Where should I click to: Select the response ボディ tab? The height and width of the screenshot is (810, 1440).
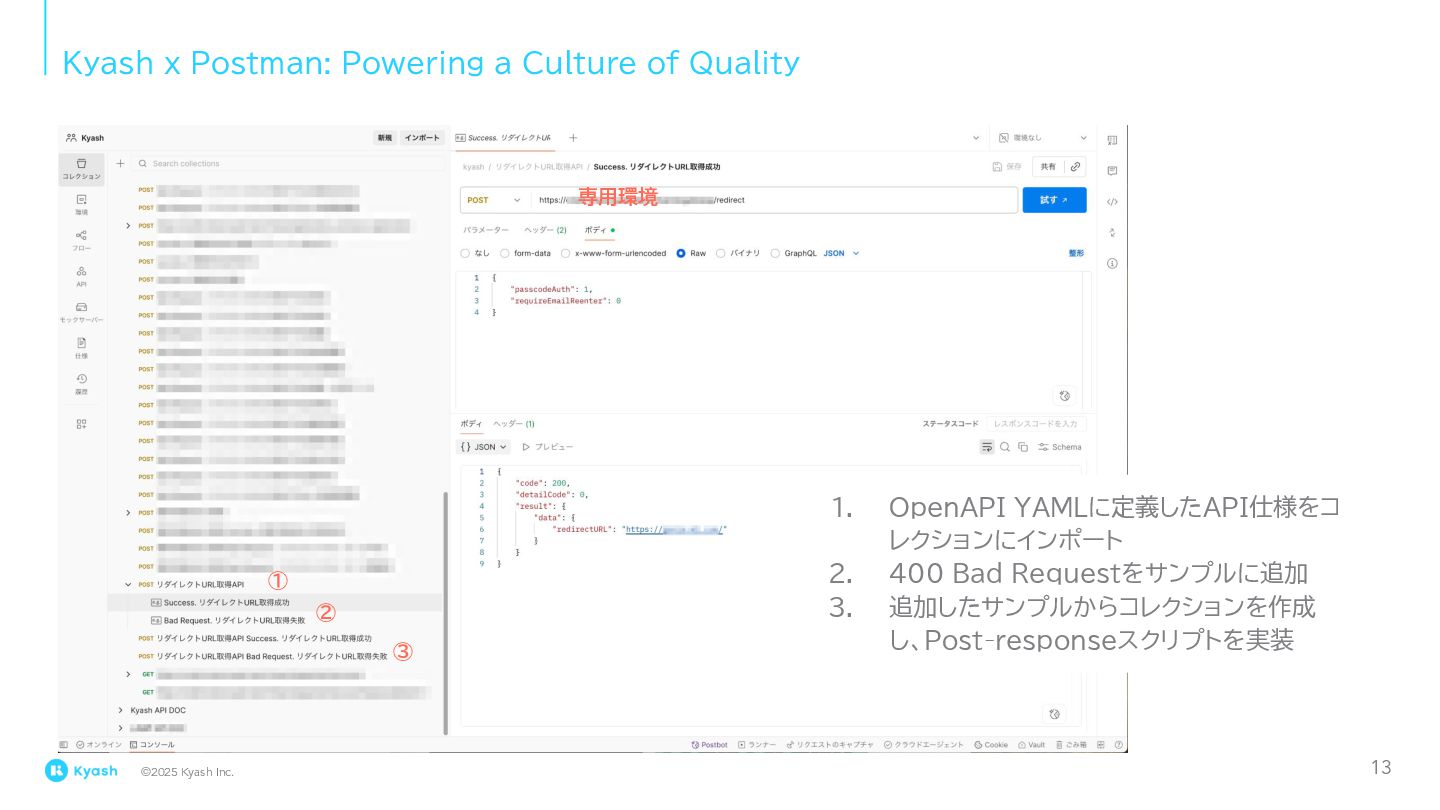471,424
